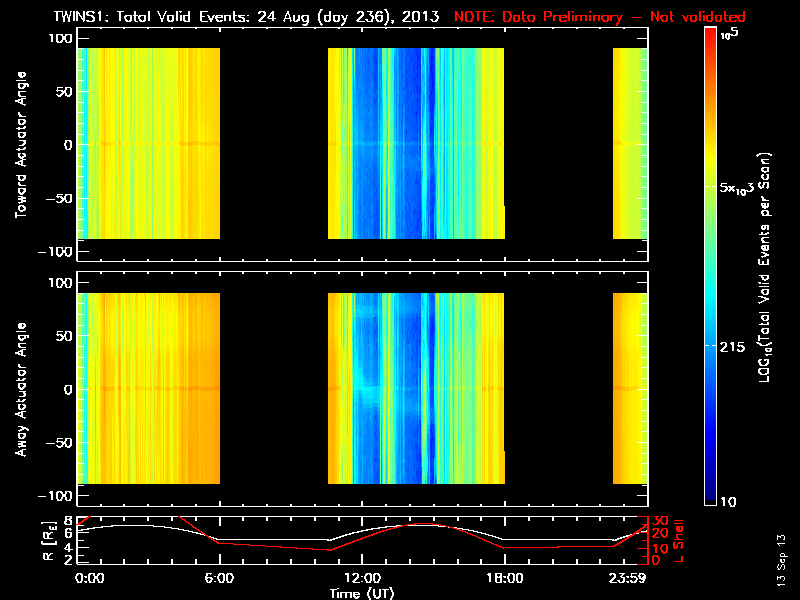Image resolution: width=800 pixels, height=600 pixels.
Task: Click the 12:00 time axis label
Action: coord(362,579)
